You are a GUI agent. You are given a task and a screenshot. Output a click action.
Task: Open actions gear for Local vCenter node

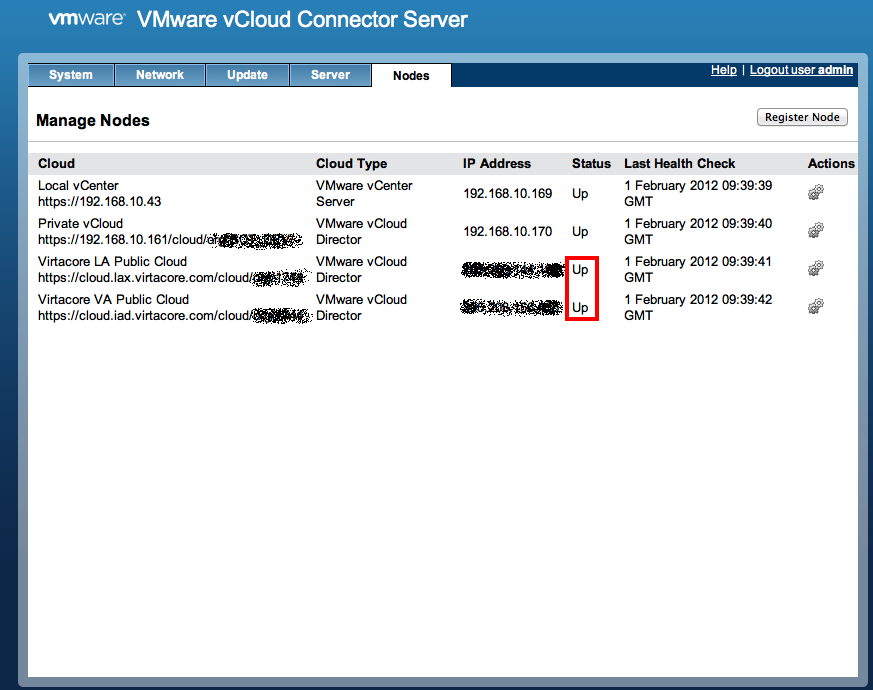click(x=816, y=193)
